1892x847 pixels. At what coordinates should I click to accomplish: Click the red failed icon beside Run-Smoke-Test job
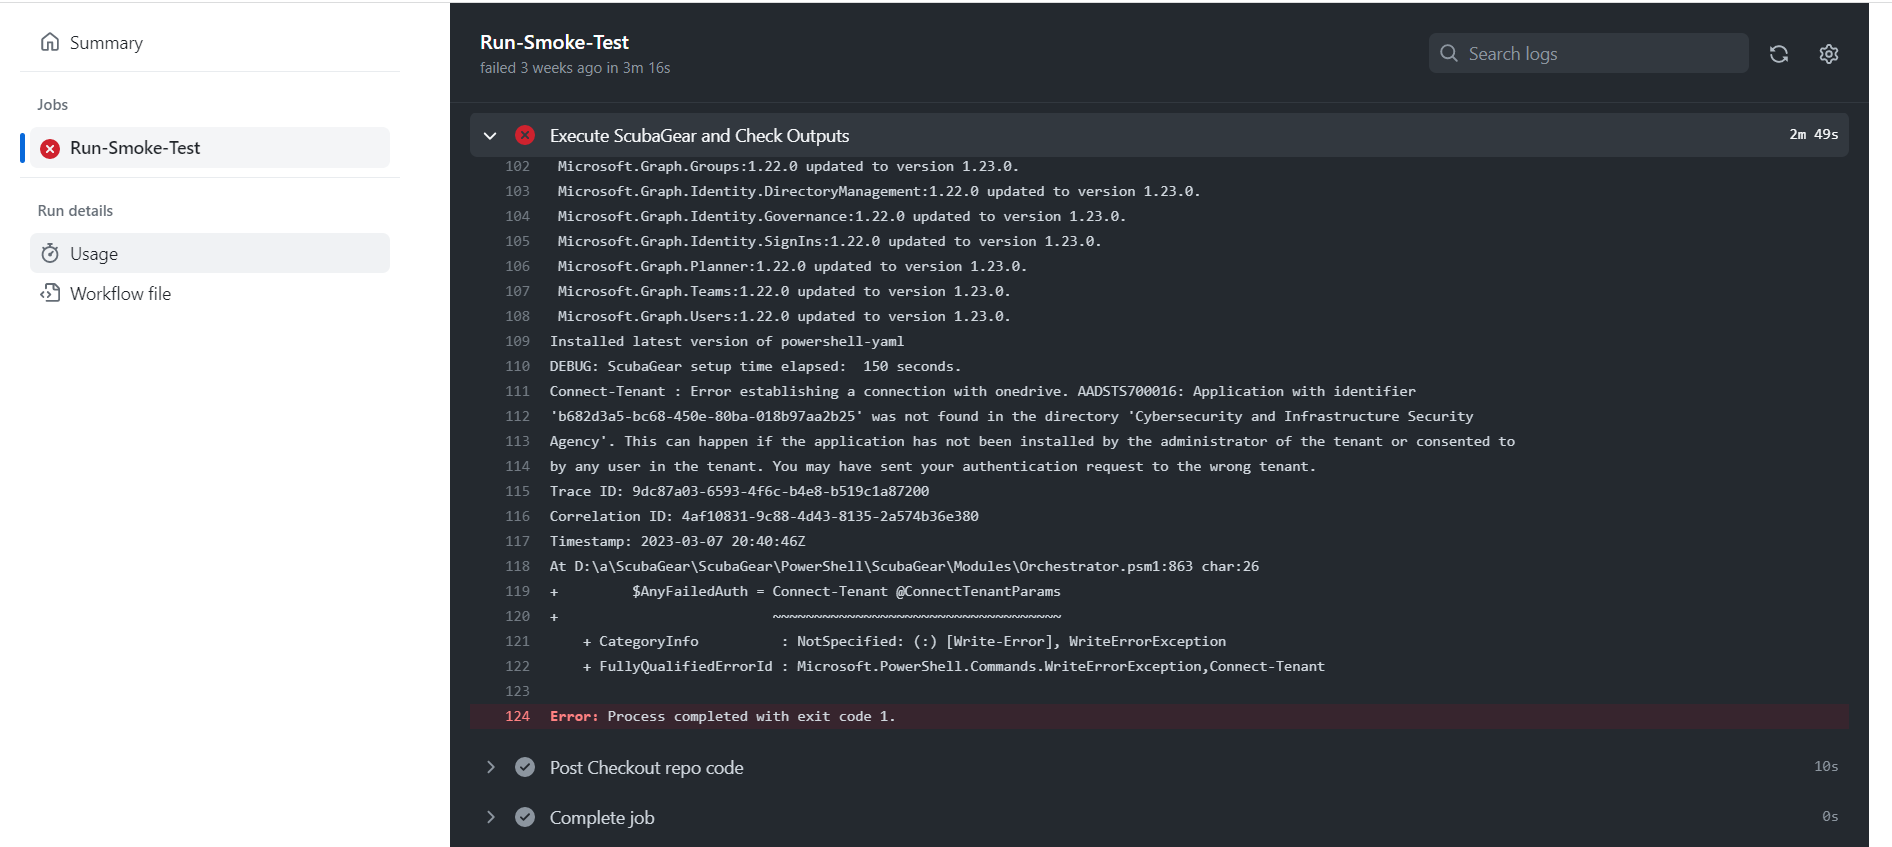click(50, 148)
